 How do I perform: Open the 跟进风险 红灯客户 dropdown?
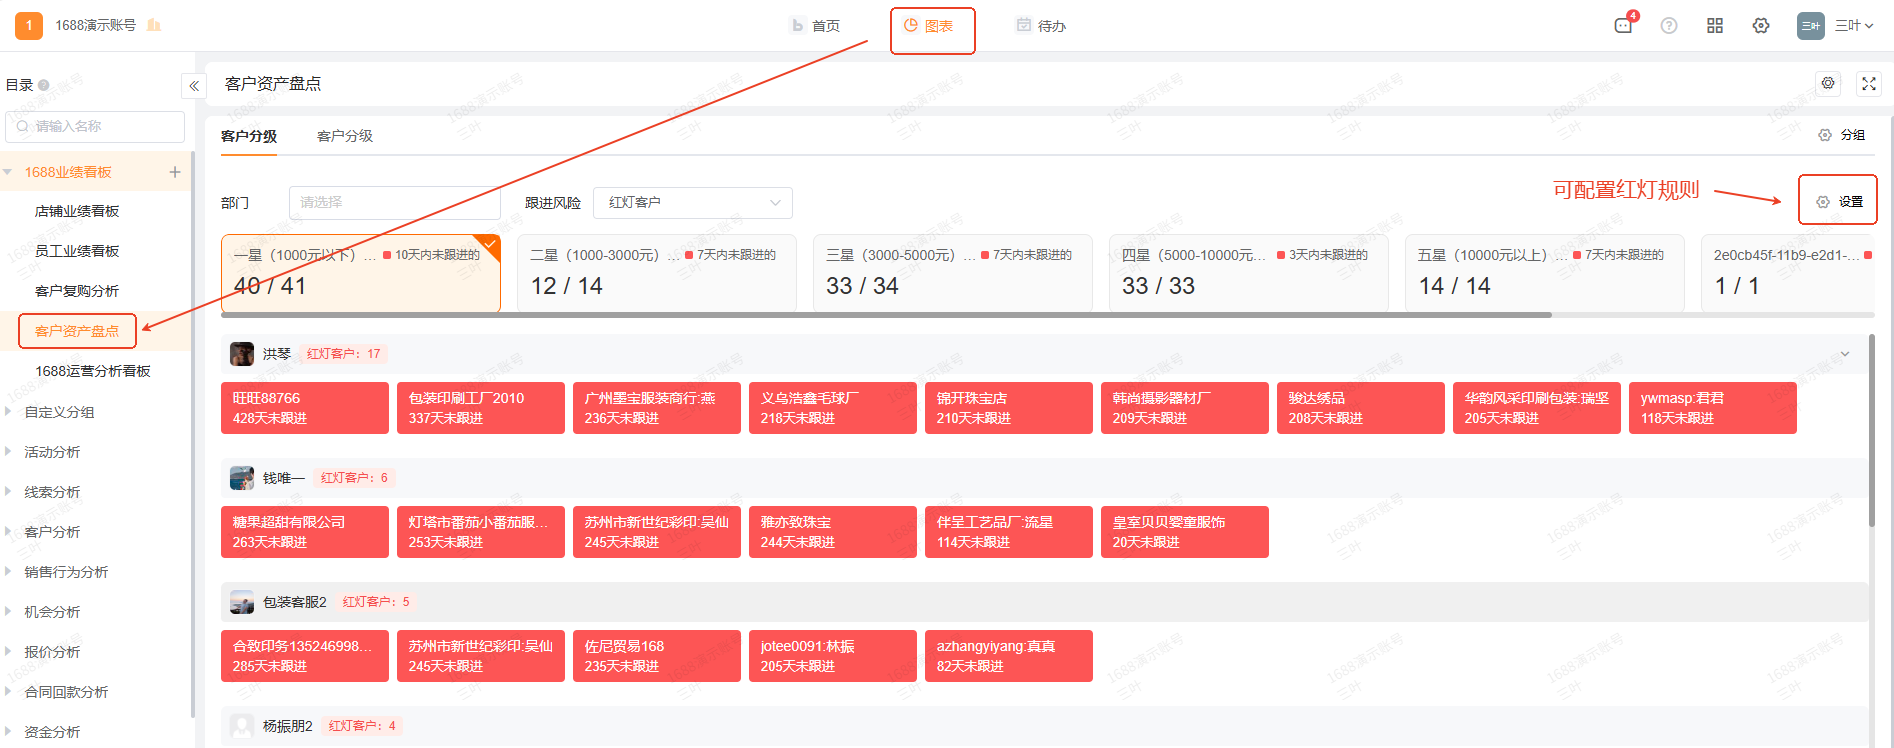(693, 202)
